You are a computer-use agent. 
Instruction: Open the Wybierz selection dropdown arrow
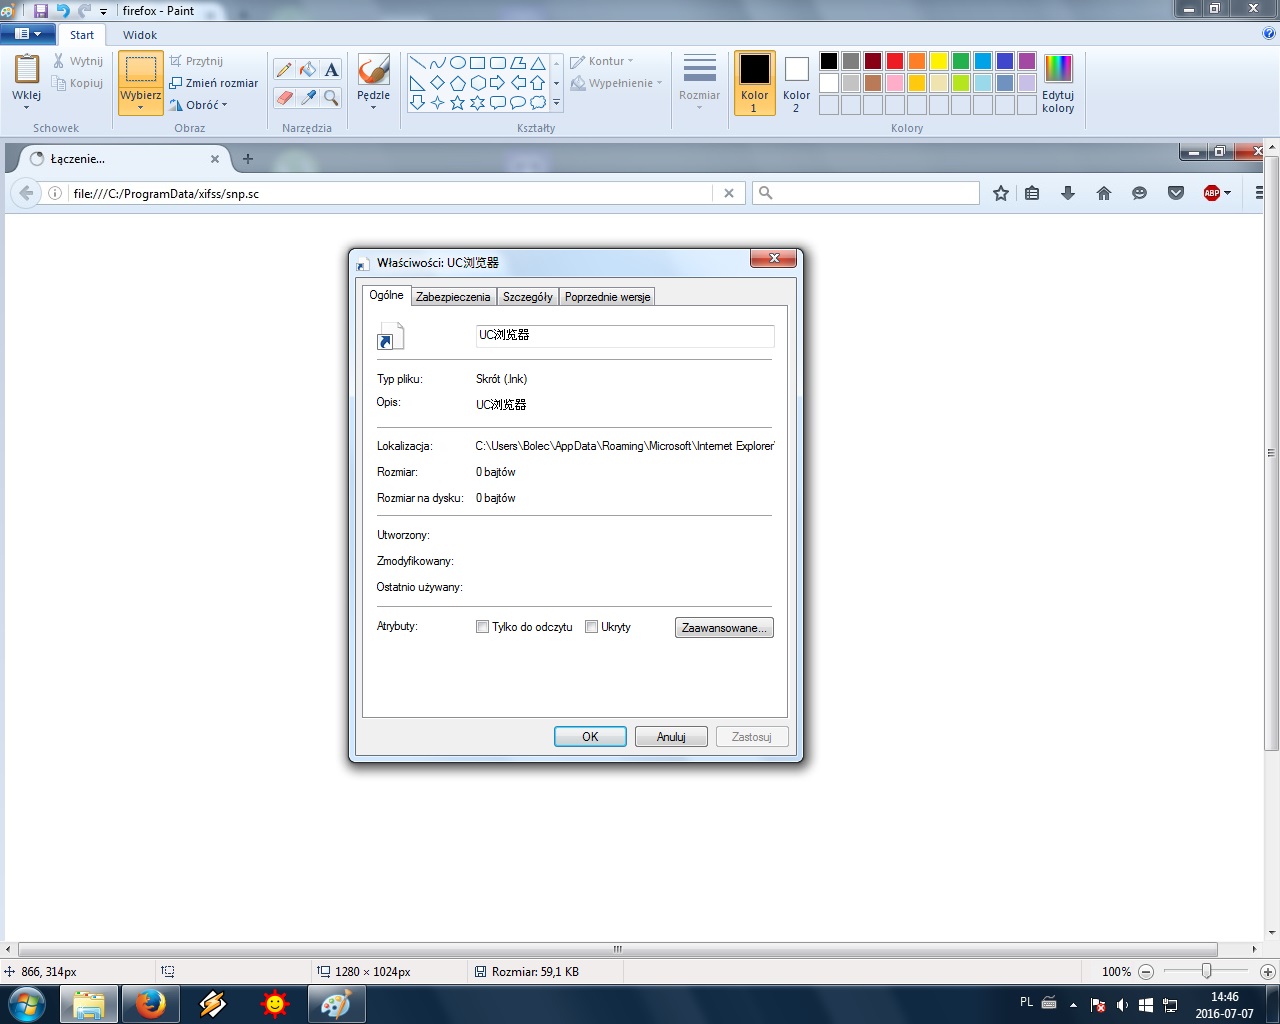(x=141, y=107)
